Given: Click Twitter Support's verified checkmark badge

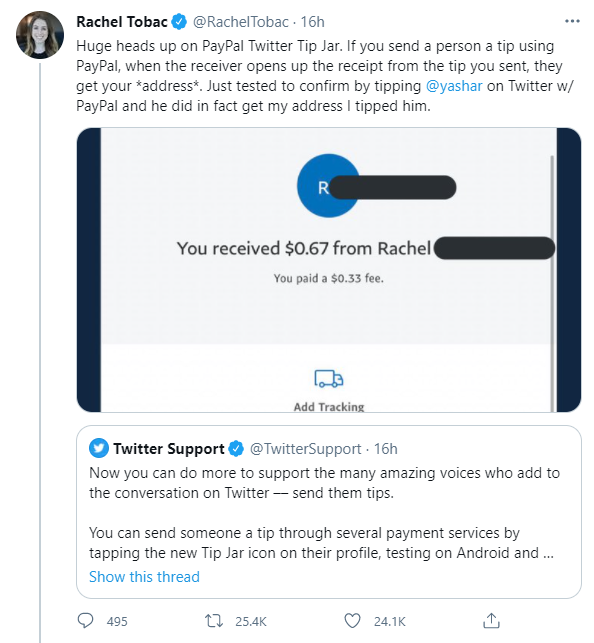Looking at the screenshot, I should tap(236, 449).
